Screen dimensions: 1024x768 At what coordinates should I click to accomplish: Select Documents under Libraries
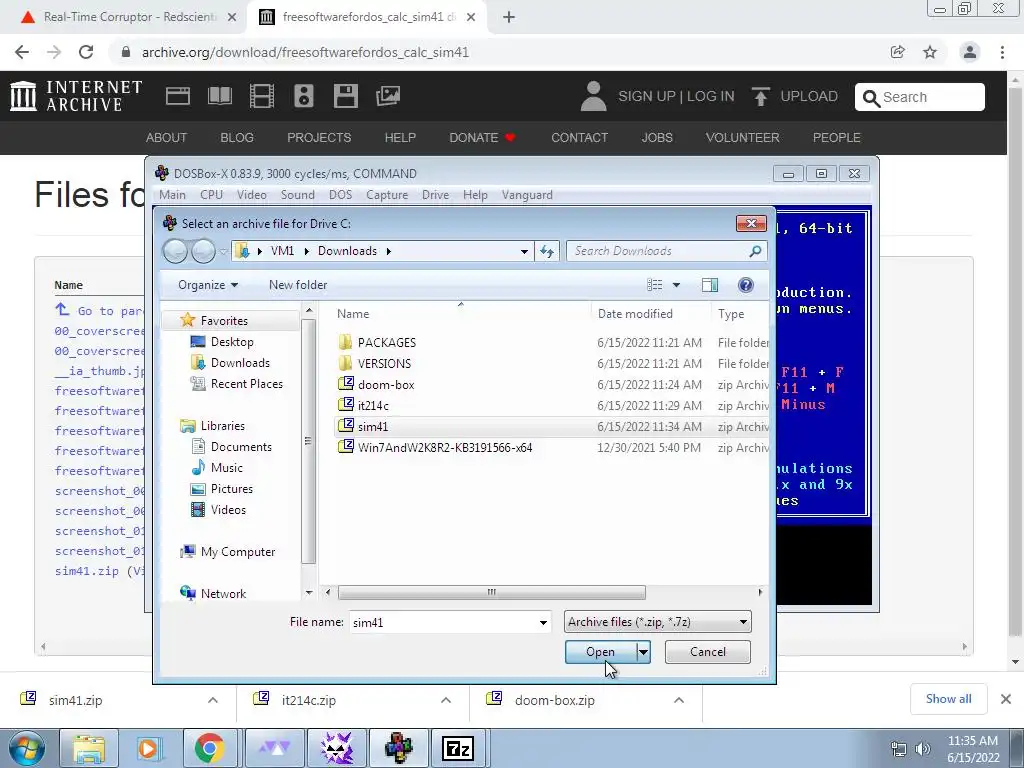coord(241,447)
